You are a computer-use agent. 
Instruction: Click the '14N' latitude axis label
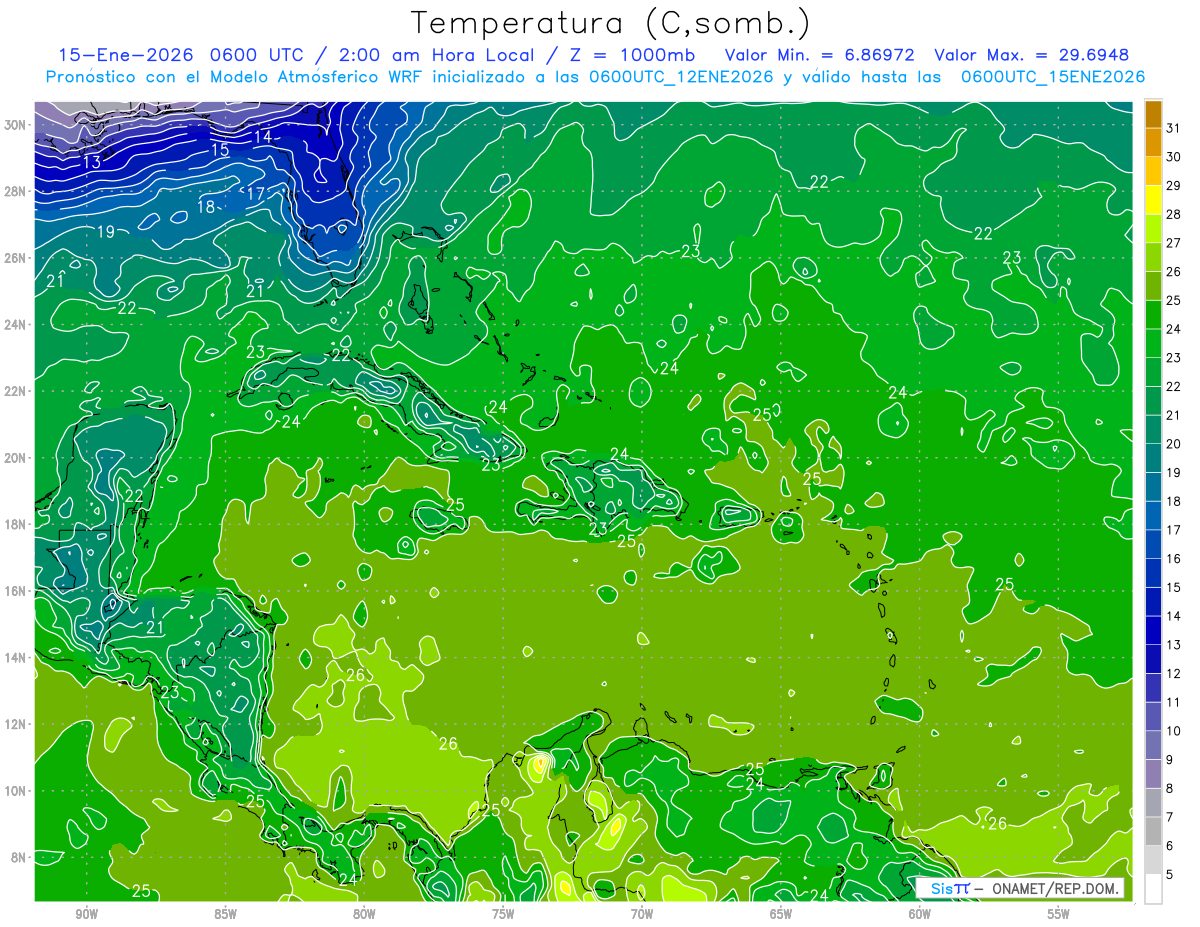(x=16, y=657)
